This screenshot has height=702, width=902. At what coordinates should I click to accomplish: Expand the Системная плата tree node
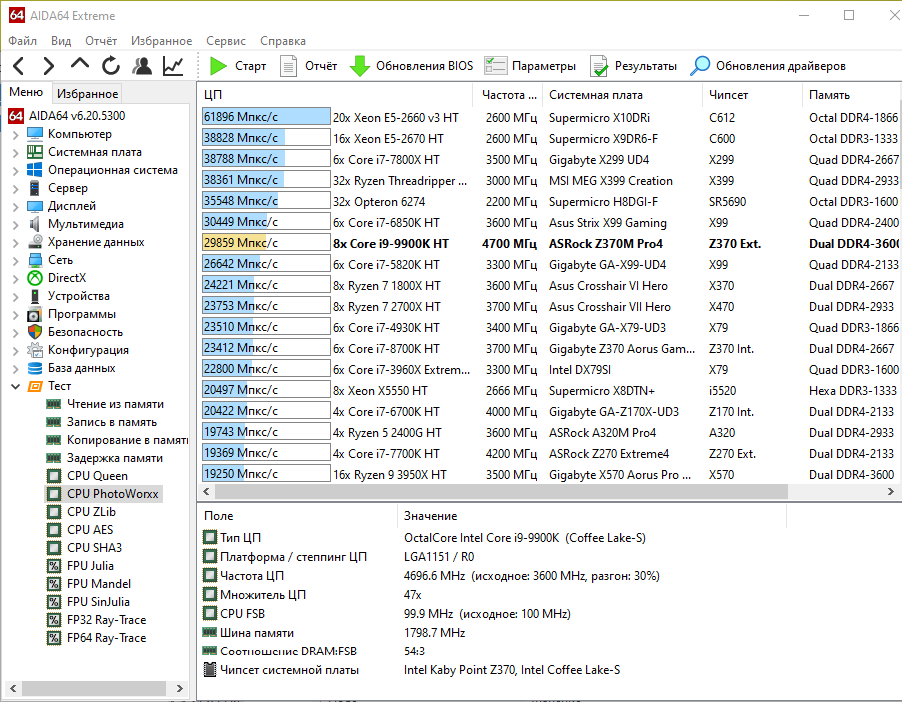(x=15, y=152)
